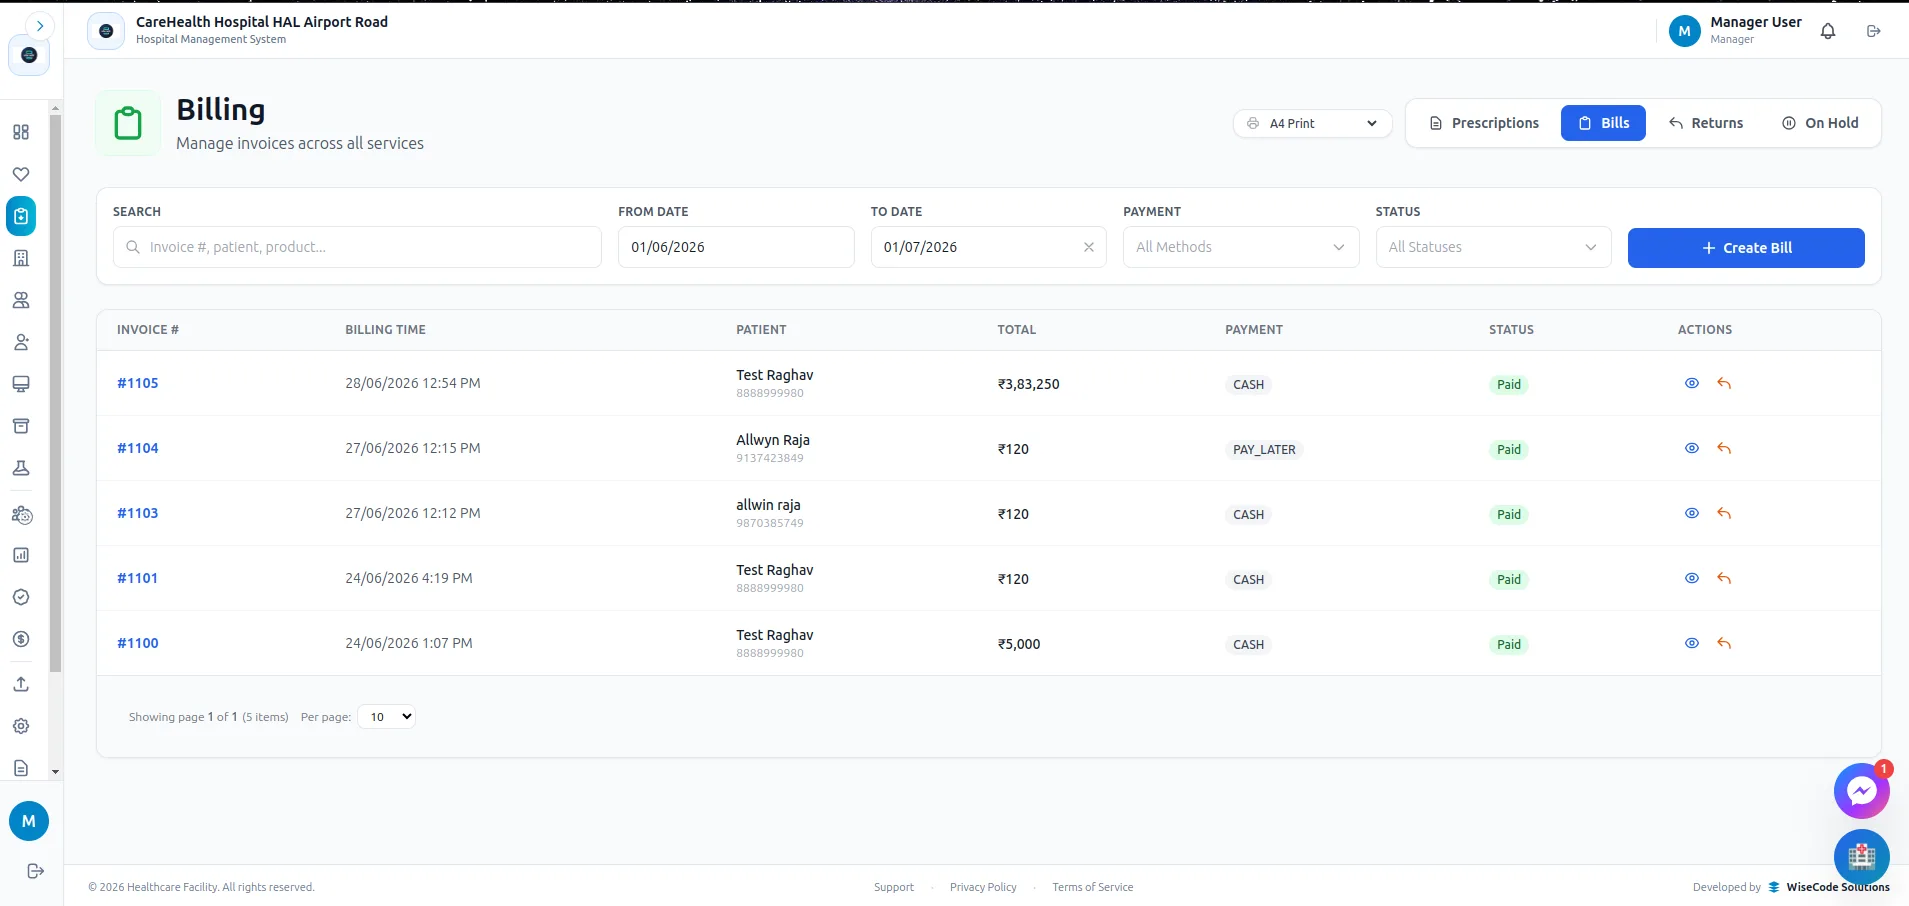The image size is (1909, 906).
Task: Open the reports chart icon in sidebar
Action: point(21,555)
